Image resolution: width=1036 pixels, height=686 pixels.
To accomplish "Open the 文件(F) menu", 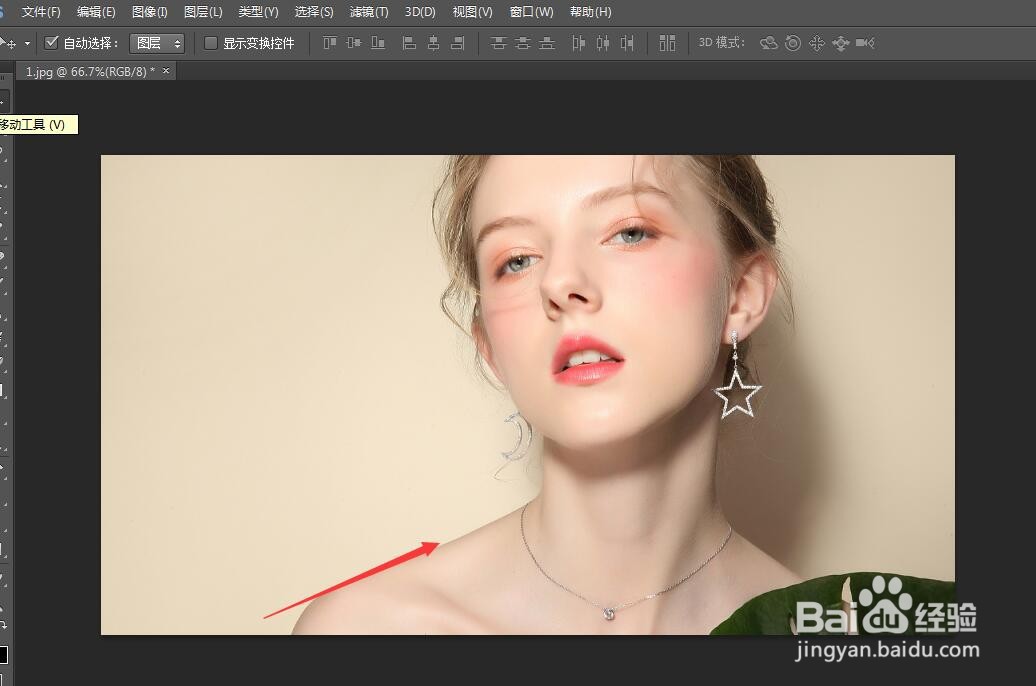I will [40, 12].
